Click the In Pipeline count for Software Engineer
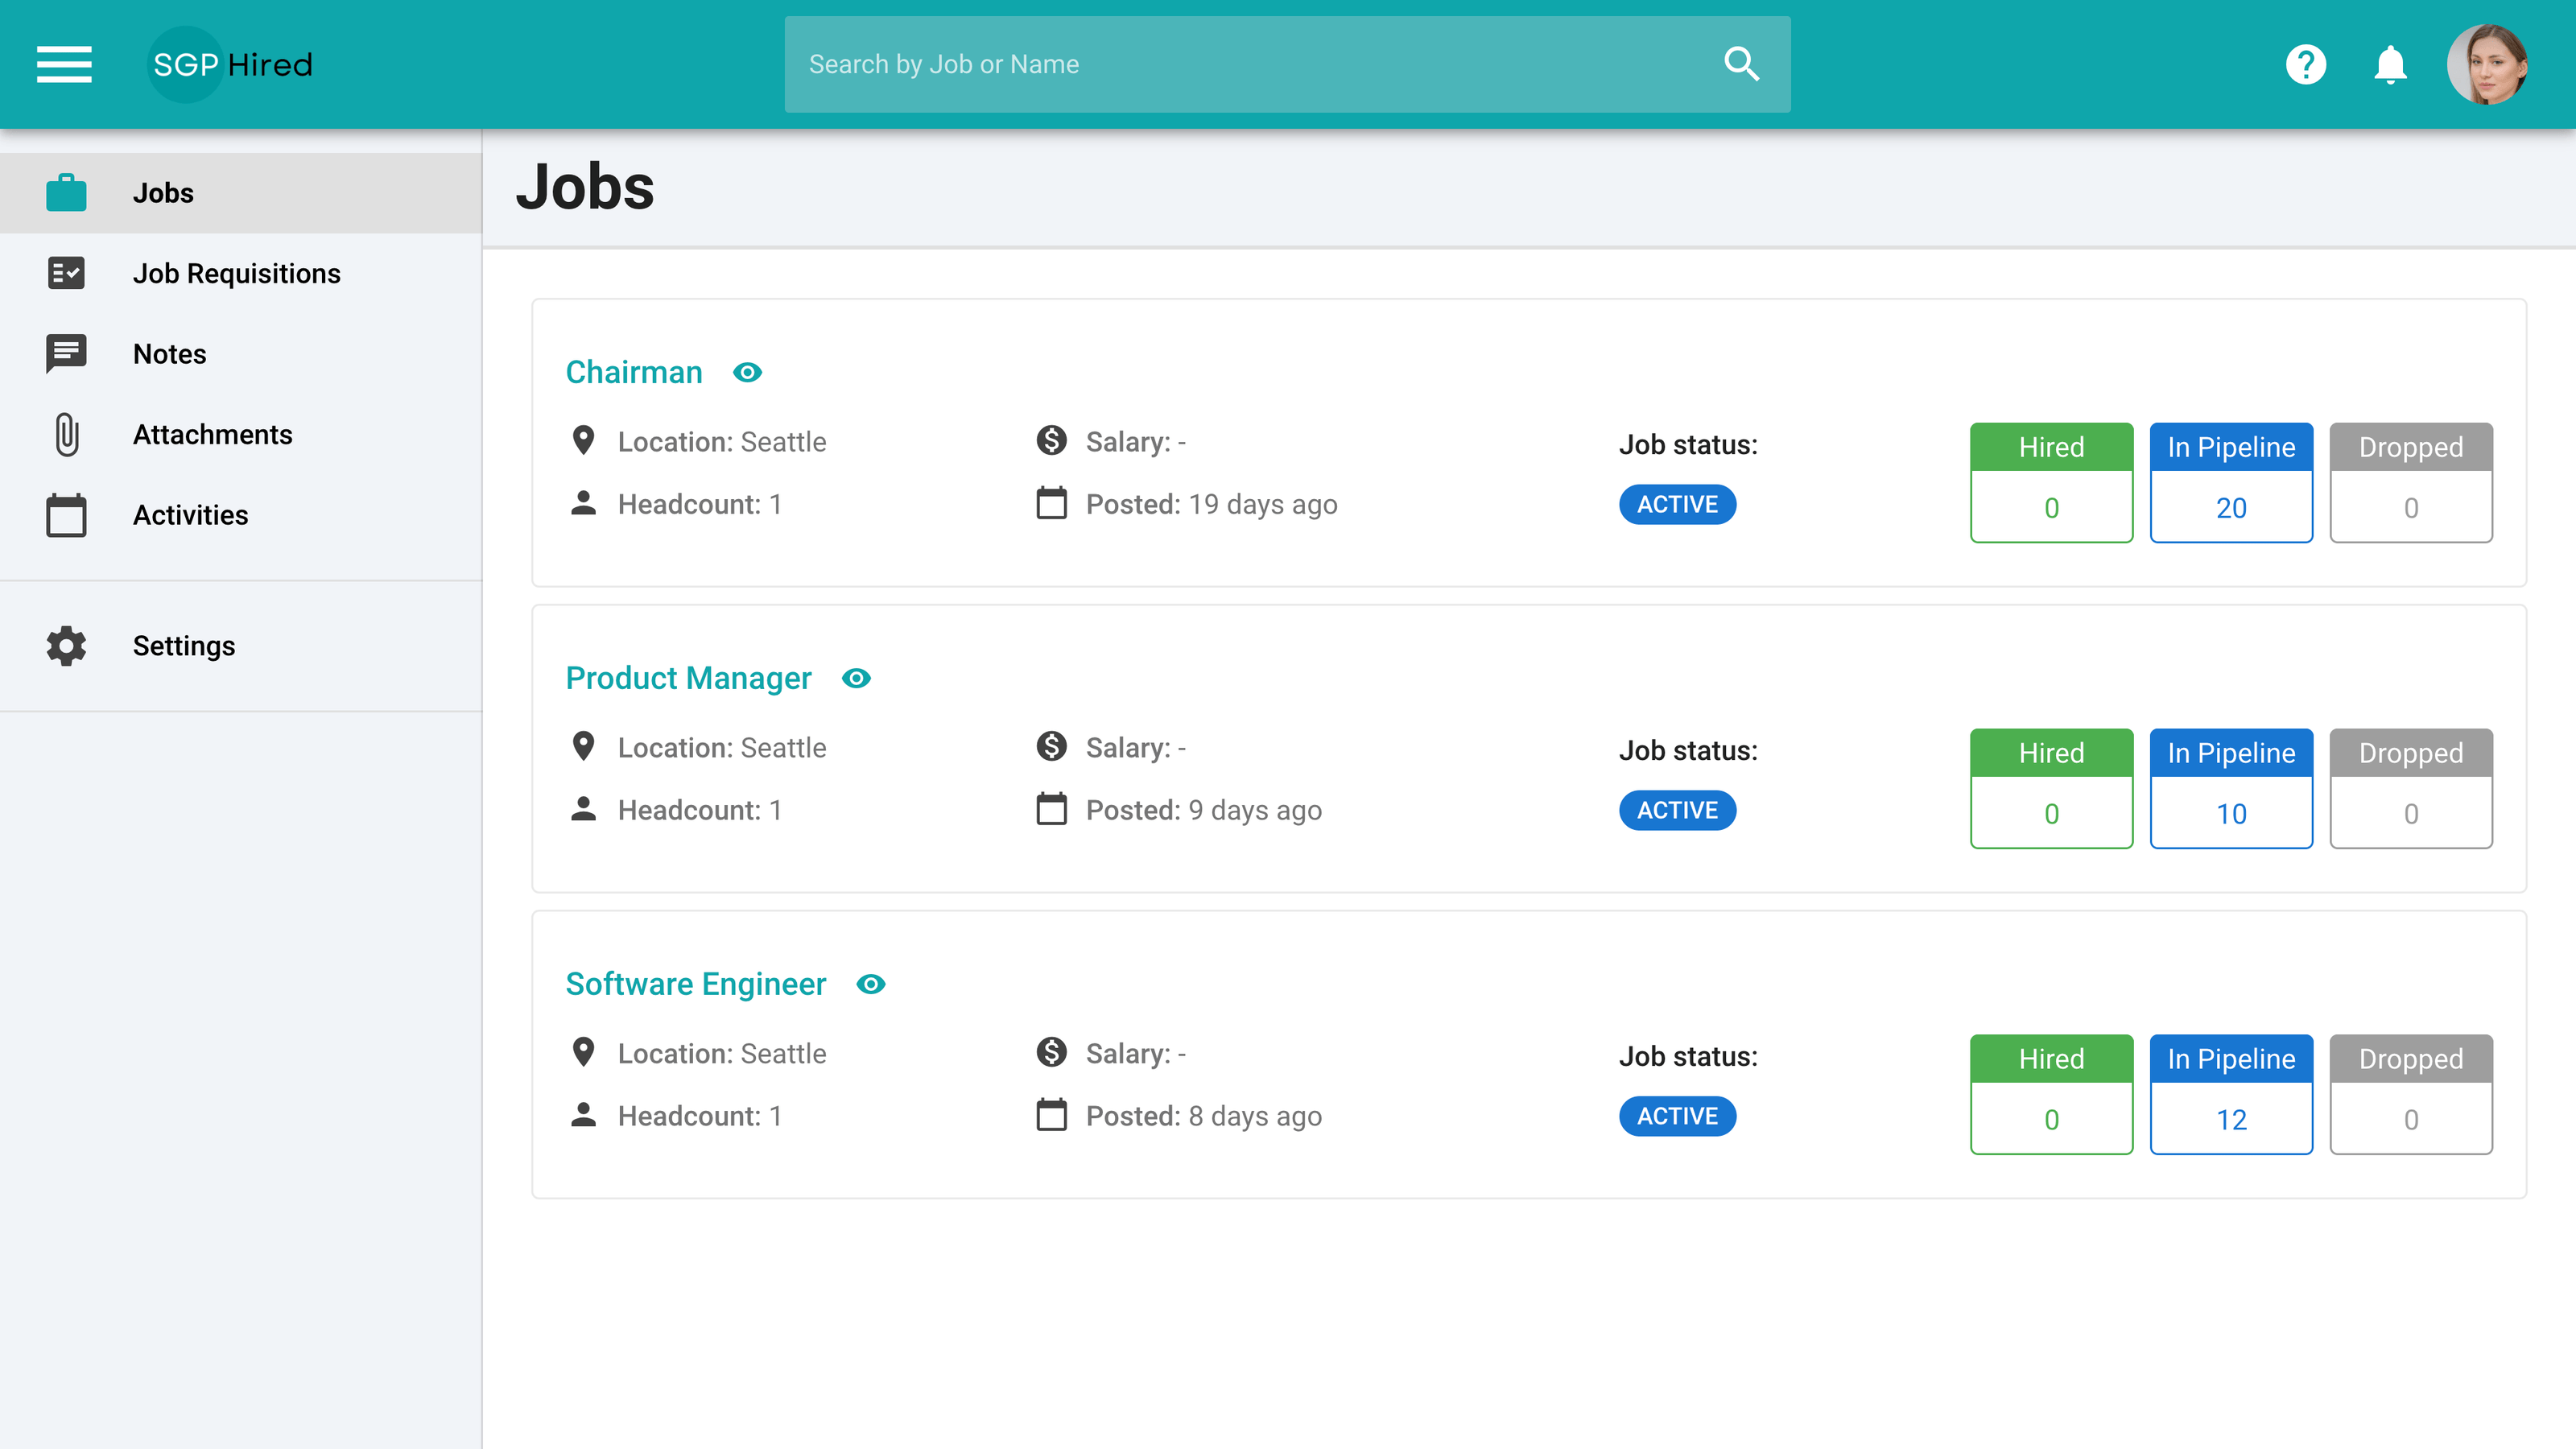This screenshot has height=1449, width=2576. [2232, 1120]
